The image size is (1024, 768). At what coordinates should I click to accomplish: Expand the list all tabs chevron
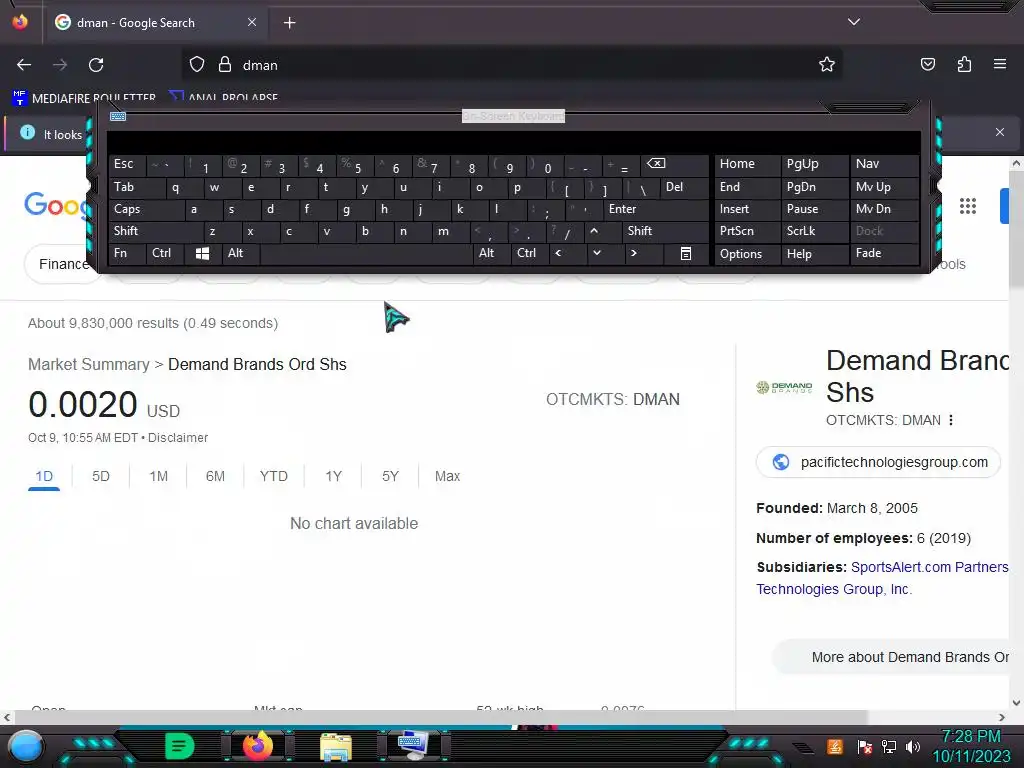854,22
